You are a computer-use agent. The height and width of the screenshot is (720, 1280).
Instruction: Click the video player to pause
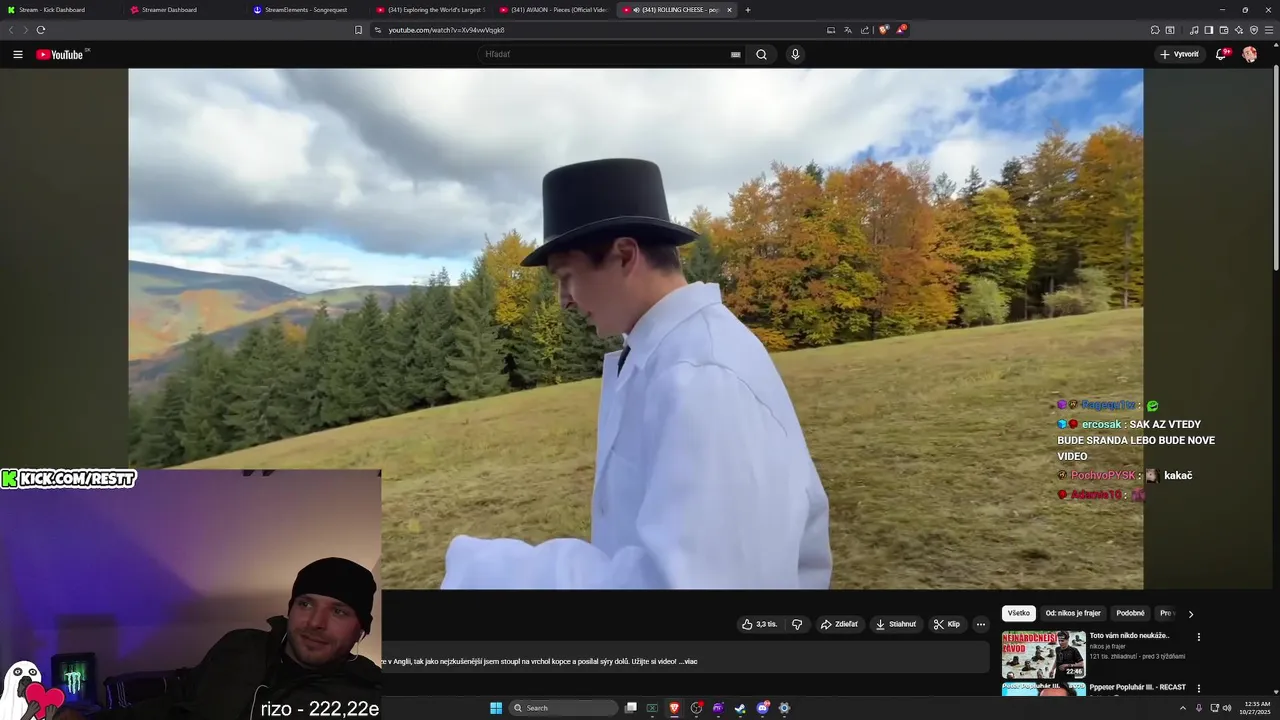tap(636, 328)
